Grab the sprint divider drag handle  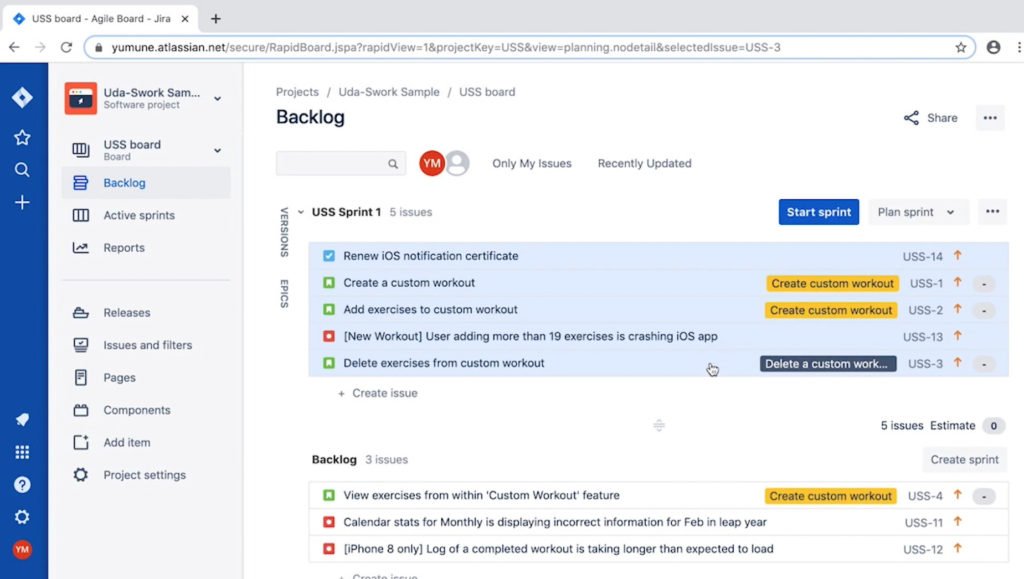[659, 426]
